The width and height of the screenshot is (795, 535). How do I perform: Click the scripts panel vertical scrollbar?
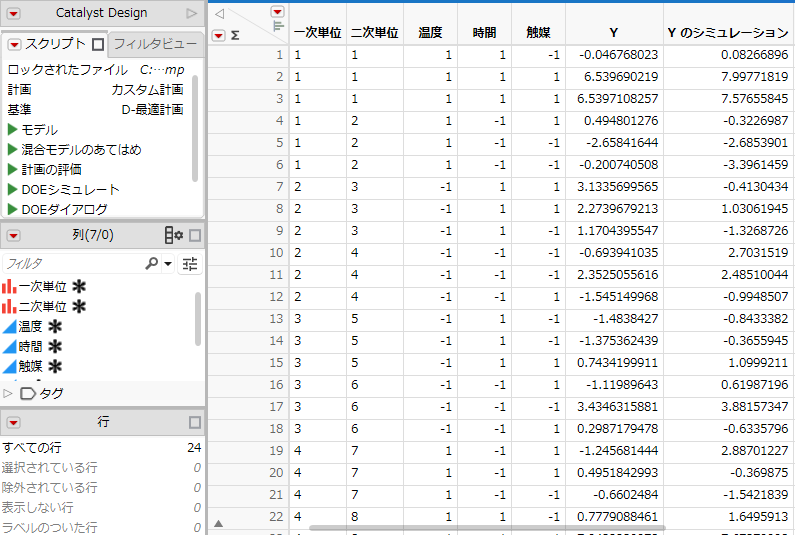[195, 128]
